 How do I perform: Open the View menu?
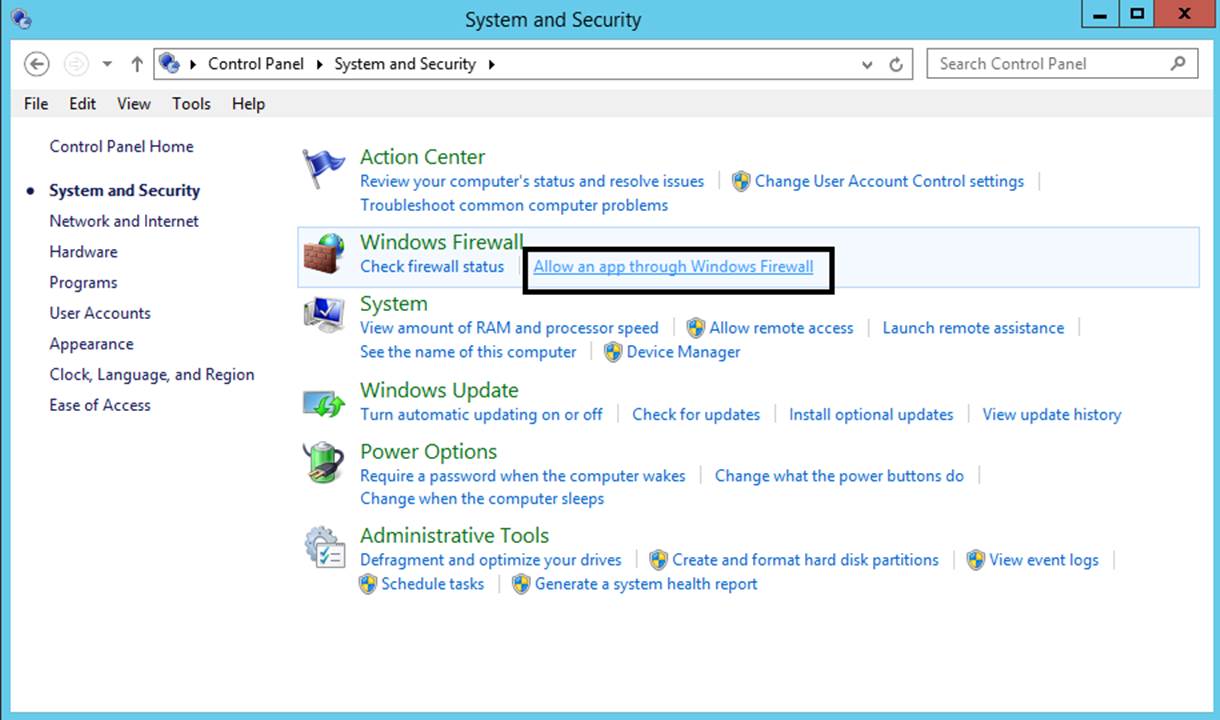[134, 104]
